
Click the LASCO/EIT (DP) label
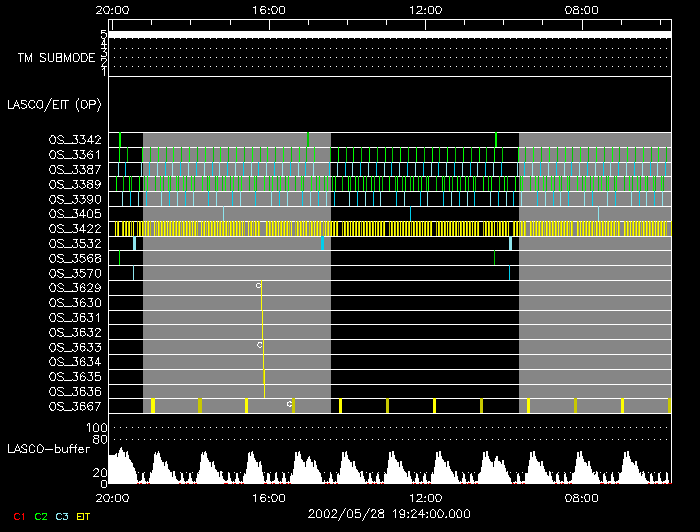click(52, 104)
